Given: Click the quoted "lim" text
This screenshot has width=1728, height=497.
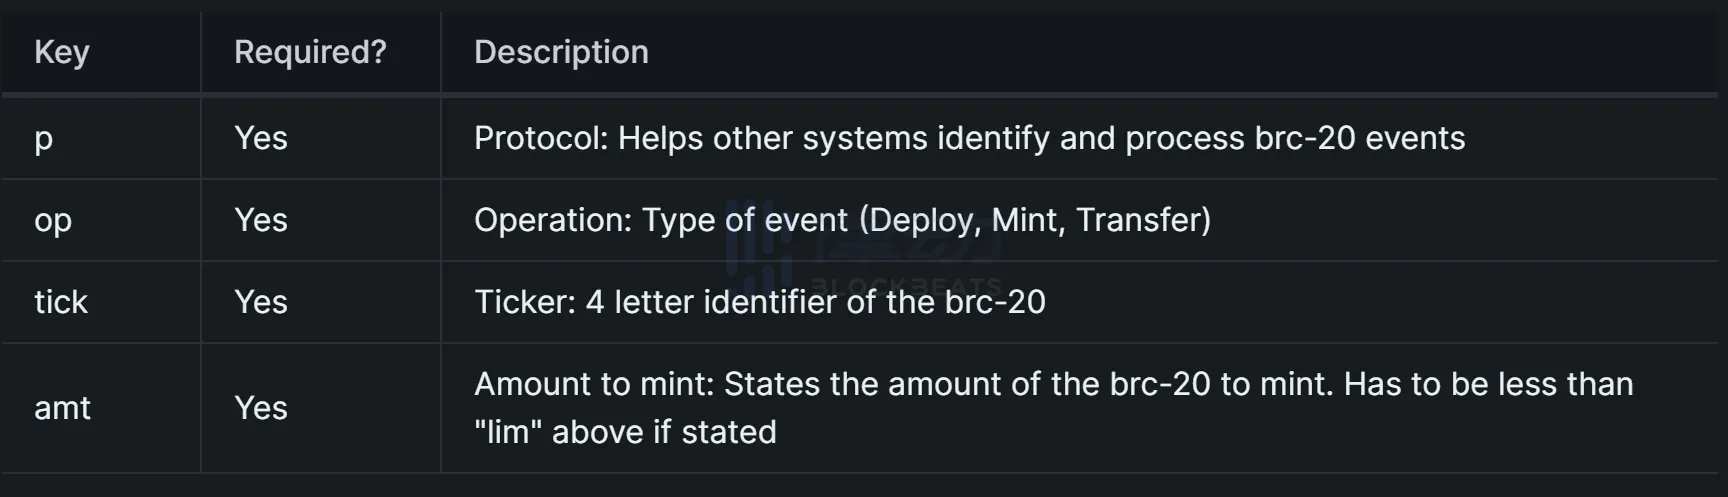Looking at the screenshot, I should tap(508, 432).
